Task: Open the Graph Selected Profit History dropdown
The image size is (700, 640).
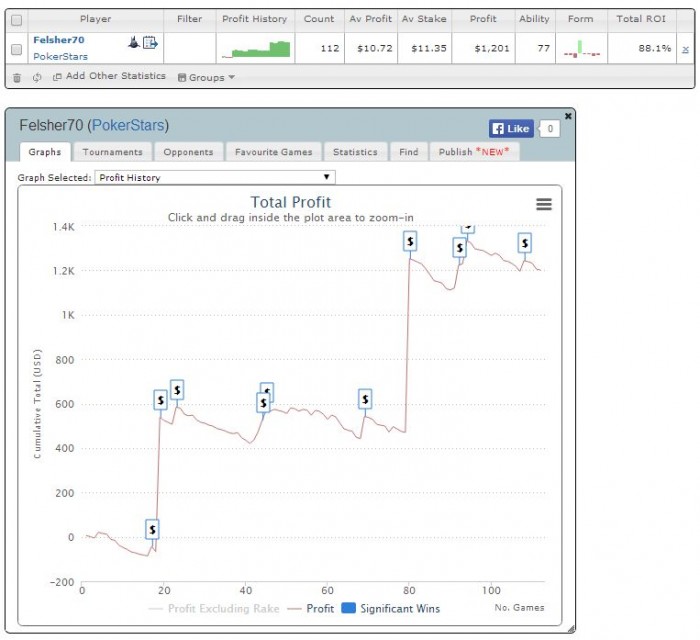Action: click(215, 178)
